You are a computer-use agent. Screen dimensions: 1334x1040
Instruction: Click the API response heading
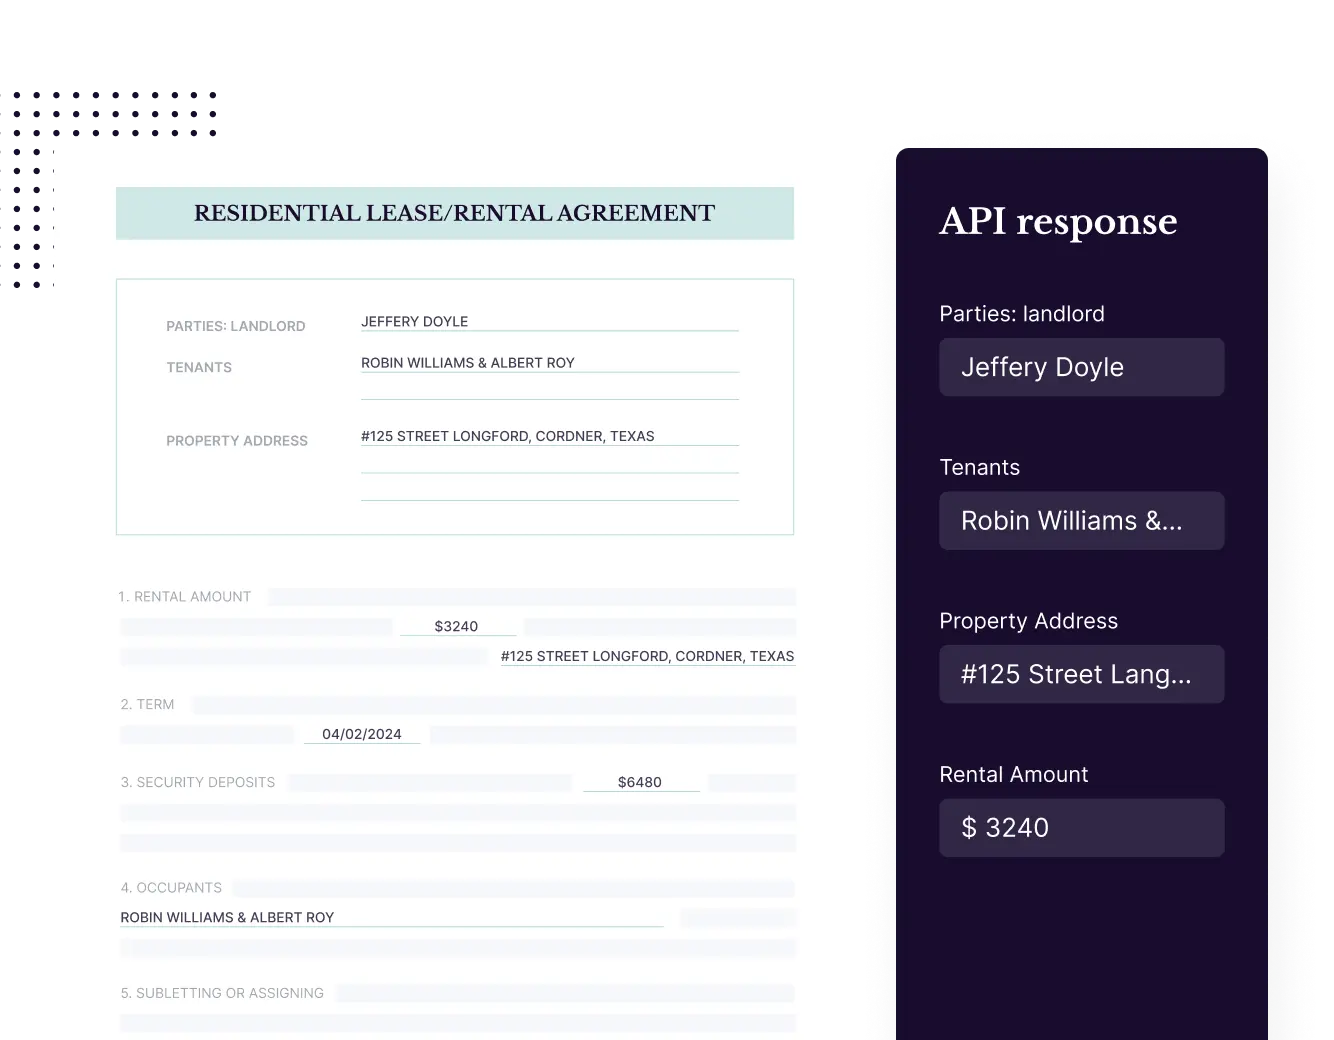point(1058,222)
